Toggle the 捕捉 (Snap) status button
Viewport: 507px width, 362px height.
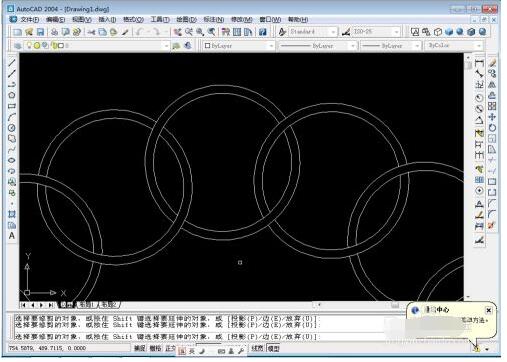(140, 348)
